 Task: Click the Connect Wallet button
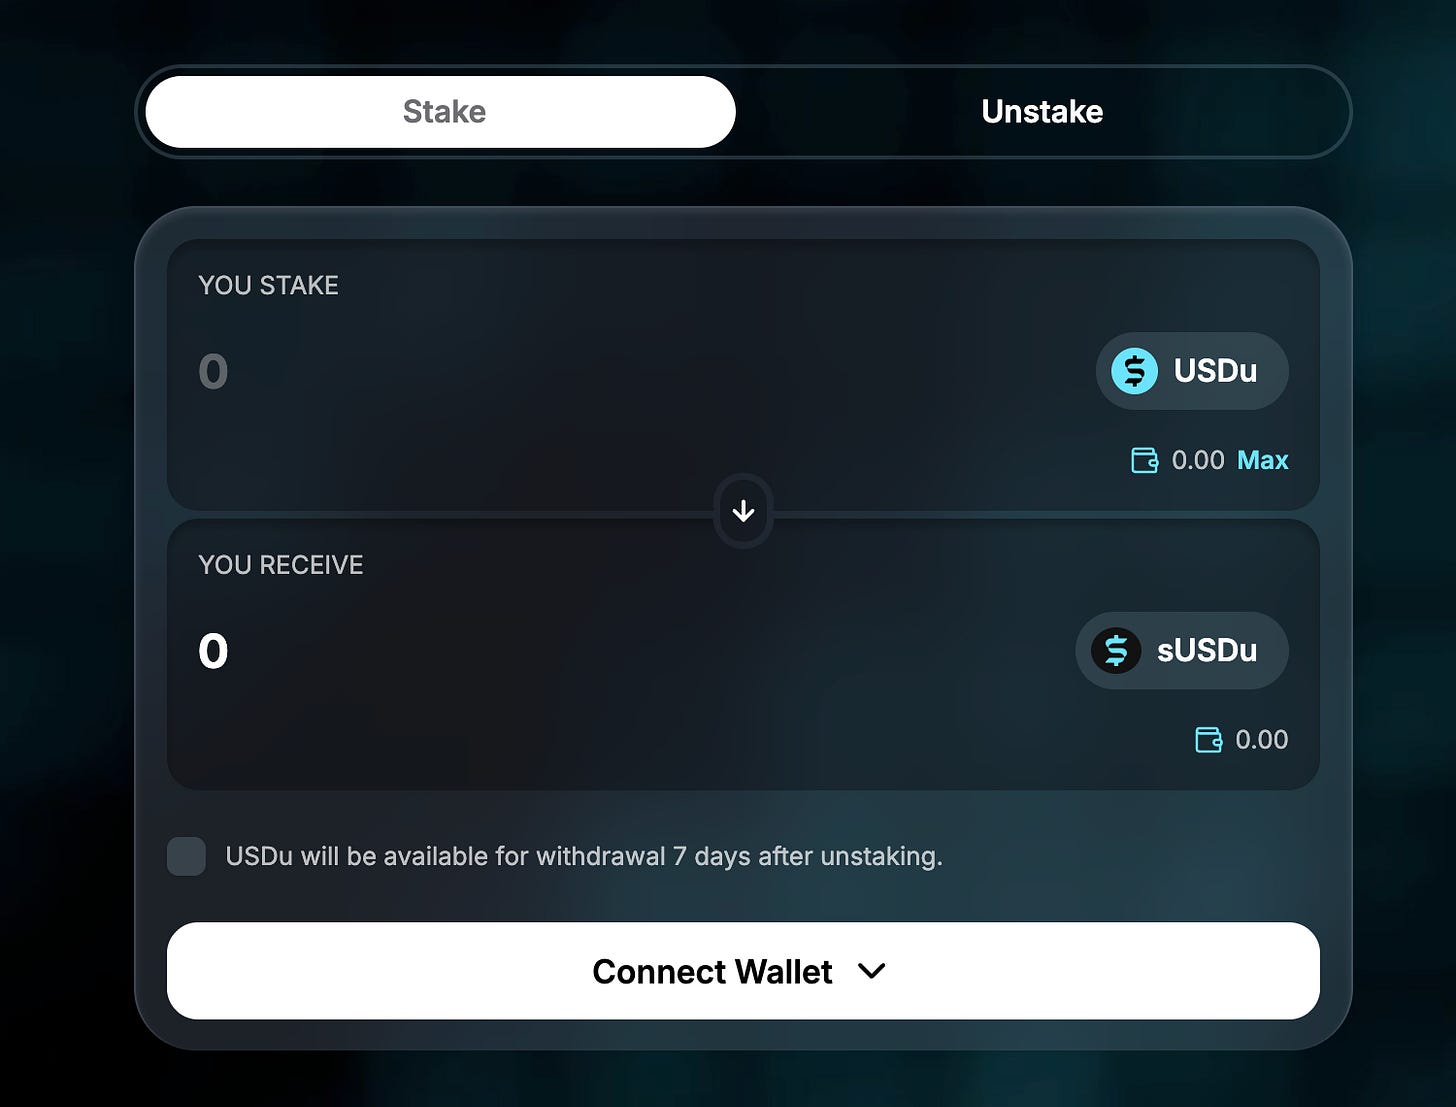point(743,971)
